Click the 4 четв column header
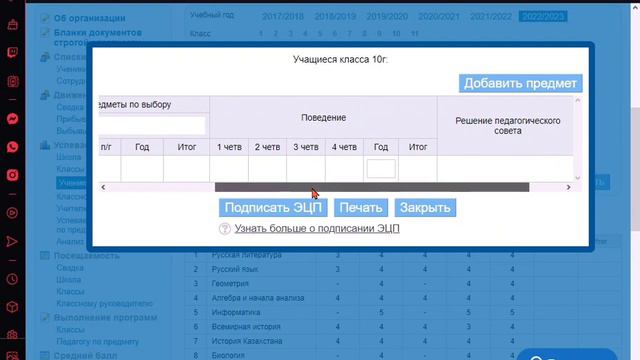The image size is (640, 360). [x=344, y=147]
